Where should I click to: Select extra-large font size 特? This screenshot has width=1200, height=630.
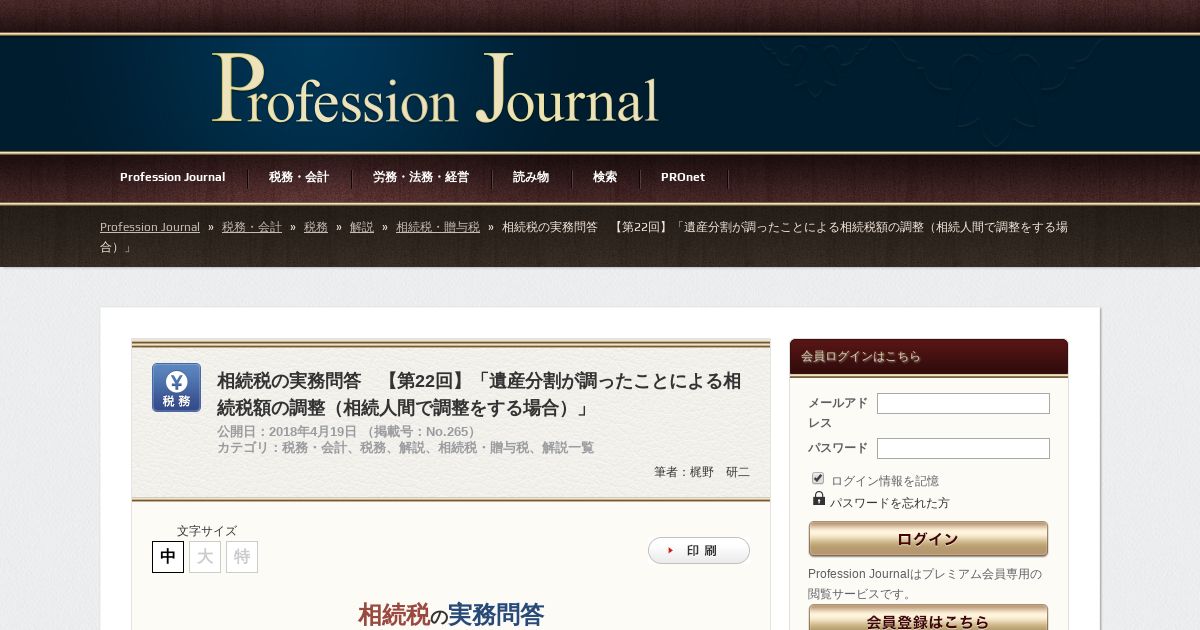pos(242,557)
